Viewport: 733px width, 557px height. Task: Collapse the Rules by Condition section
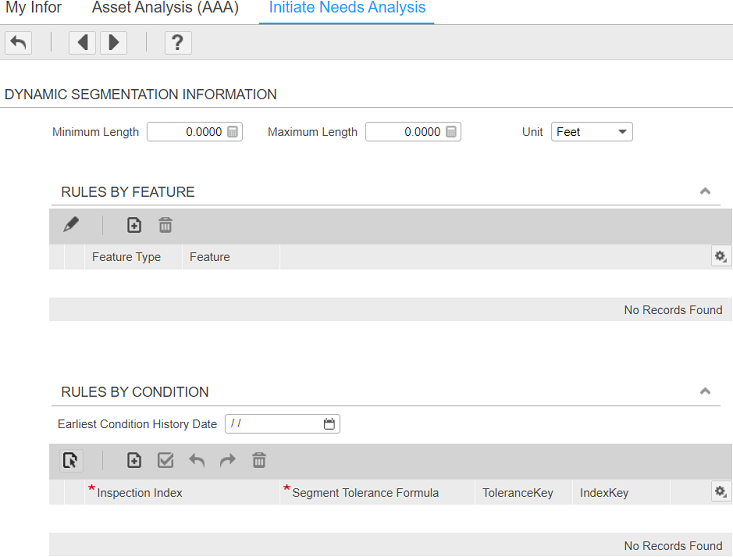click(705, 391)
